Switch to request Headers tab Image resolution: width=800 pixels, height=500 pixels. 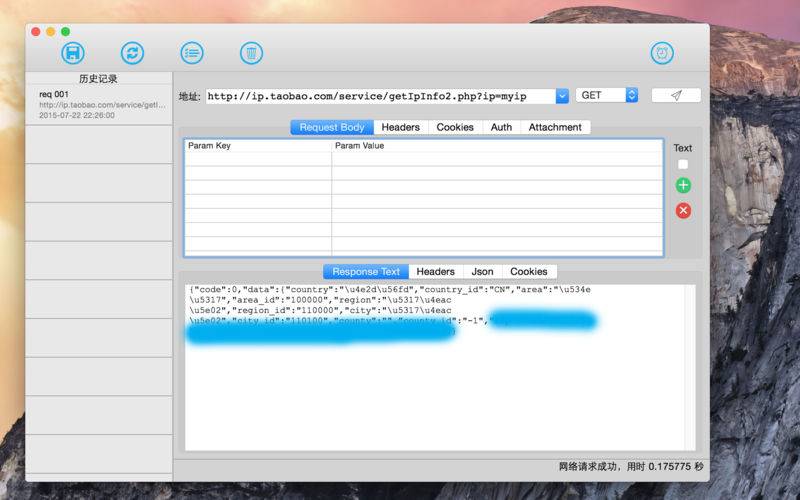pos(401,127)
